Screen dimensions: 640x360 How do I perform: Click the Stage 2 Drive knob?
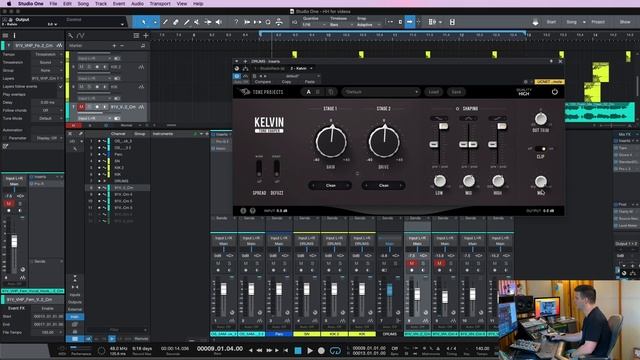click(384, 141)
